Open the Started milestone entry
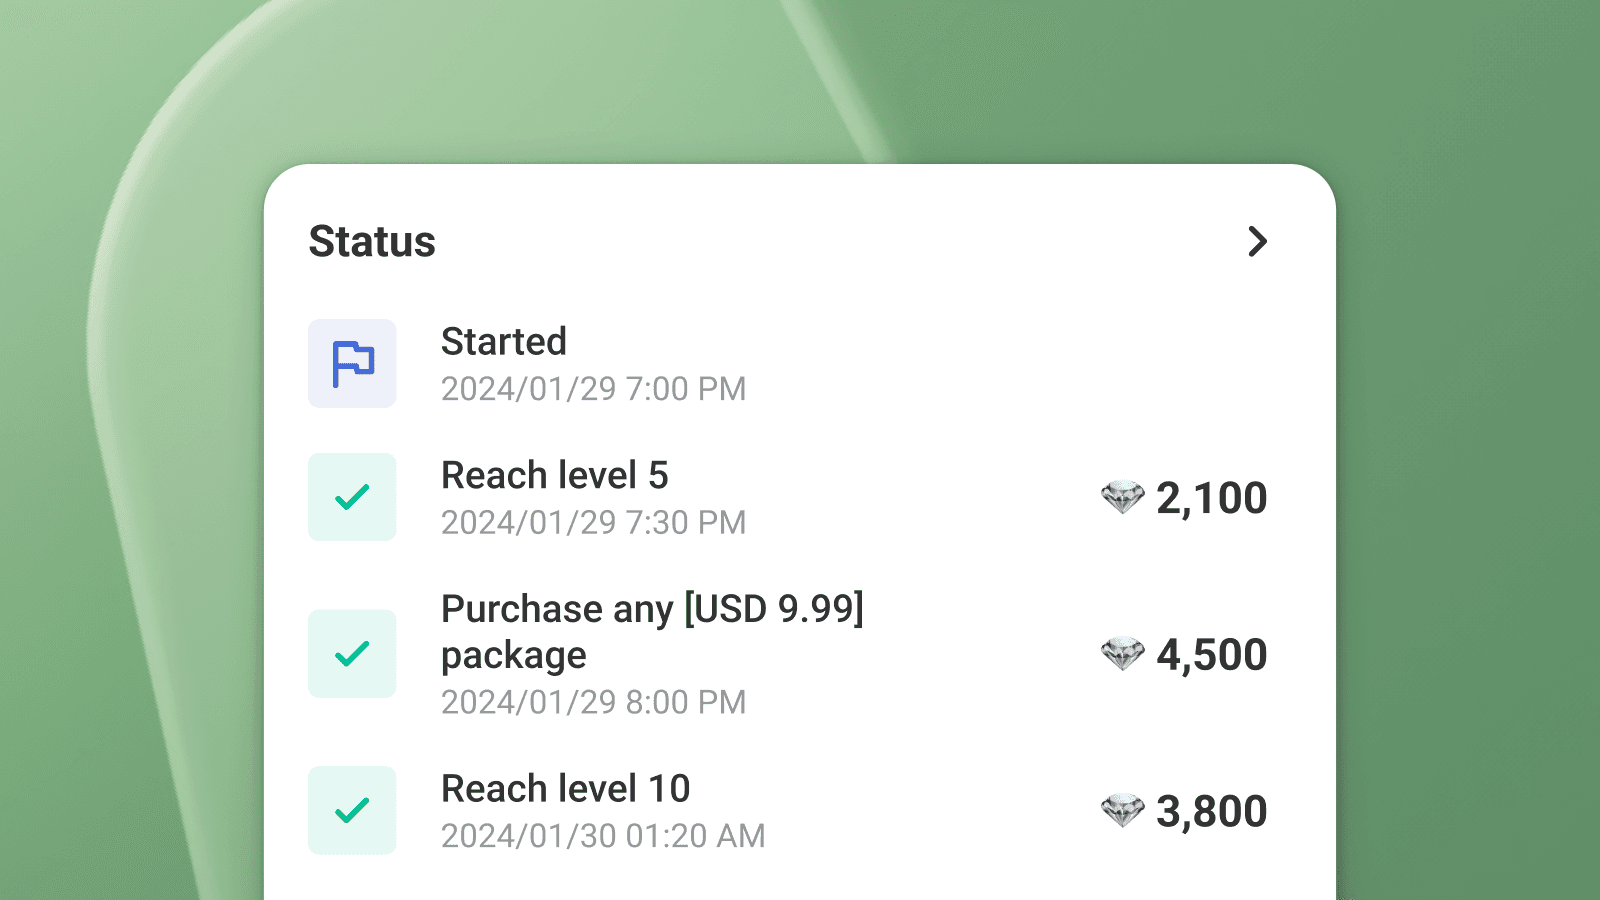Screen dimensions: 1600x900 [505, 342]
